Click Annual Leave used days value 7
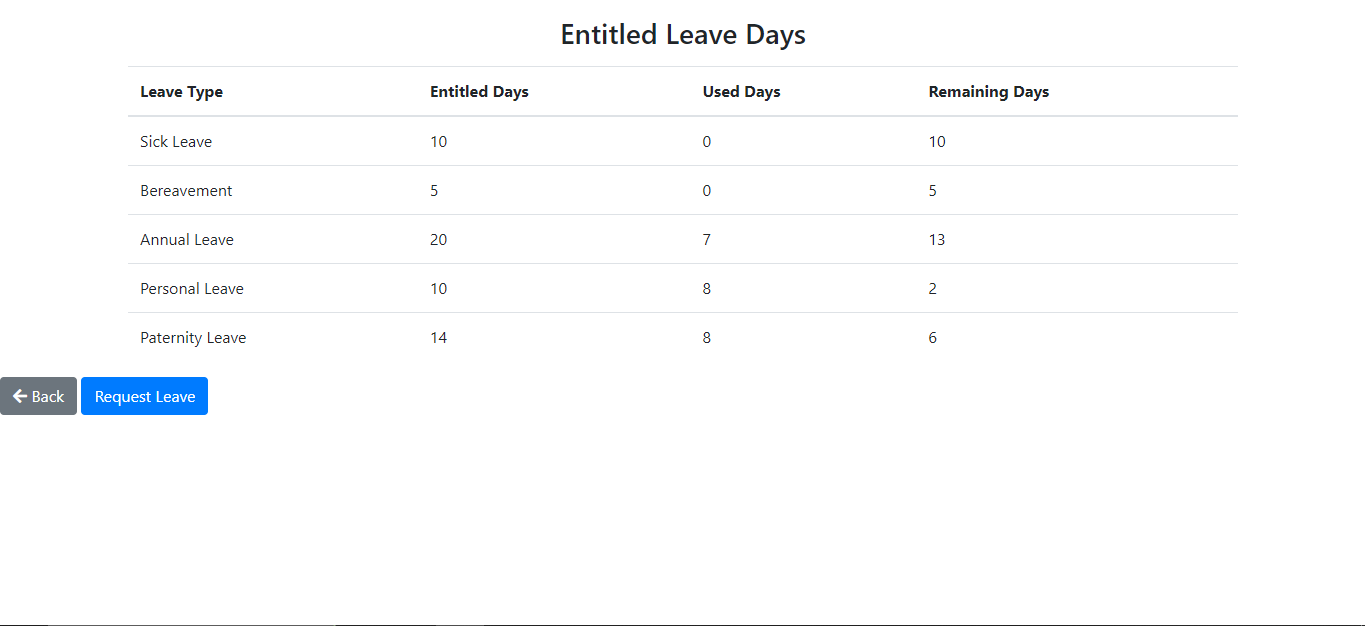Viewport: 1365px width, 626px height. pyautogui.click(x=706, y=239)
